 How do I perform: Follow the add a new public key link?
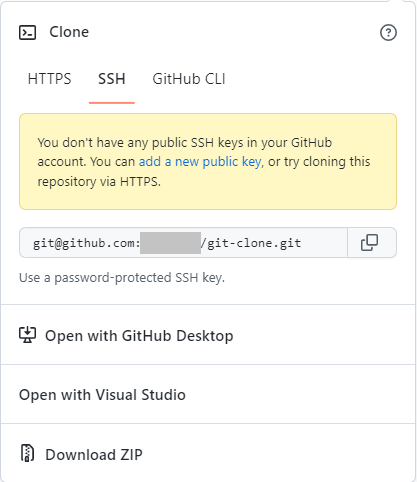click(x=200, y=162)
